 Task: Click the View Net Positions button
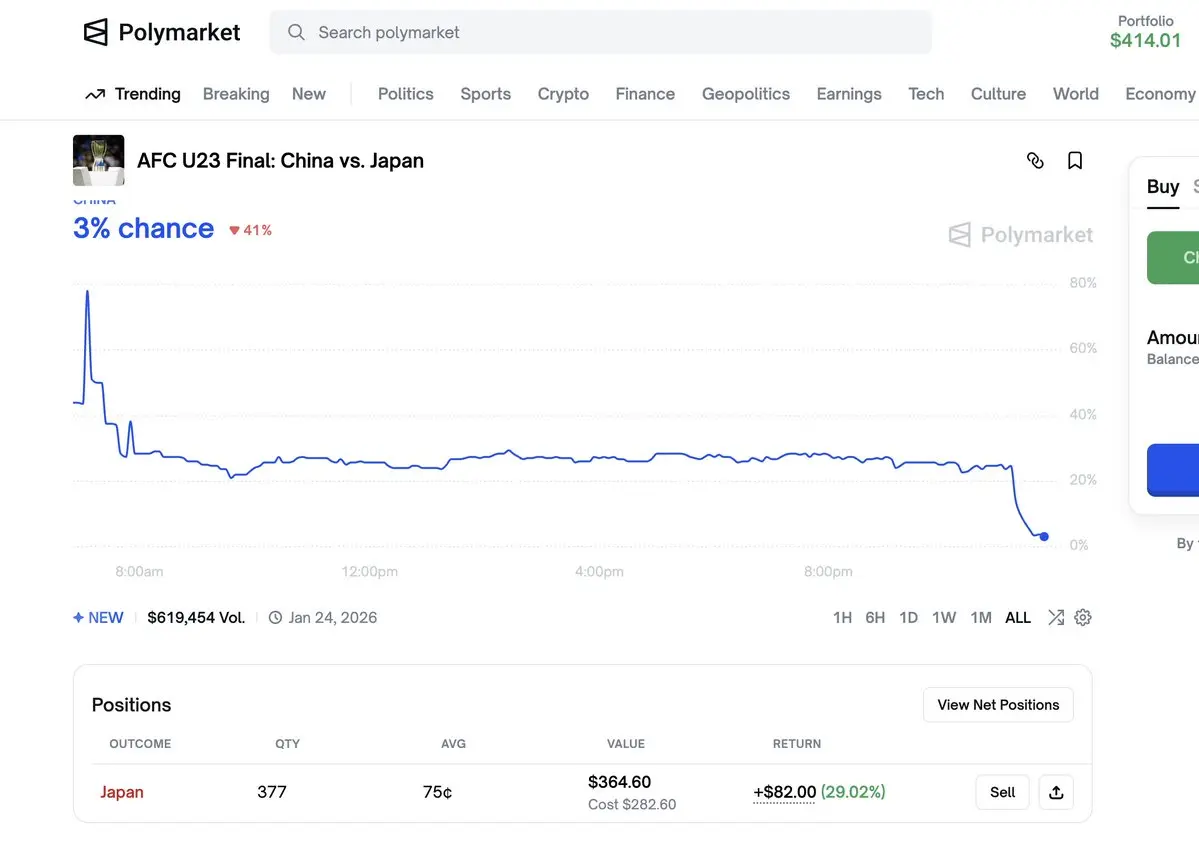pos(998,704)
